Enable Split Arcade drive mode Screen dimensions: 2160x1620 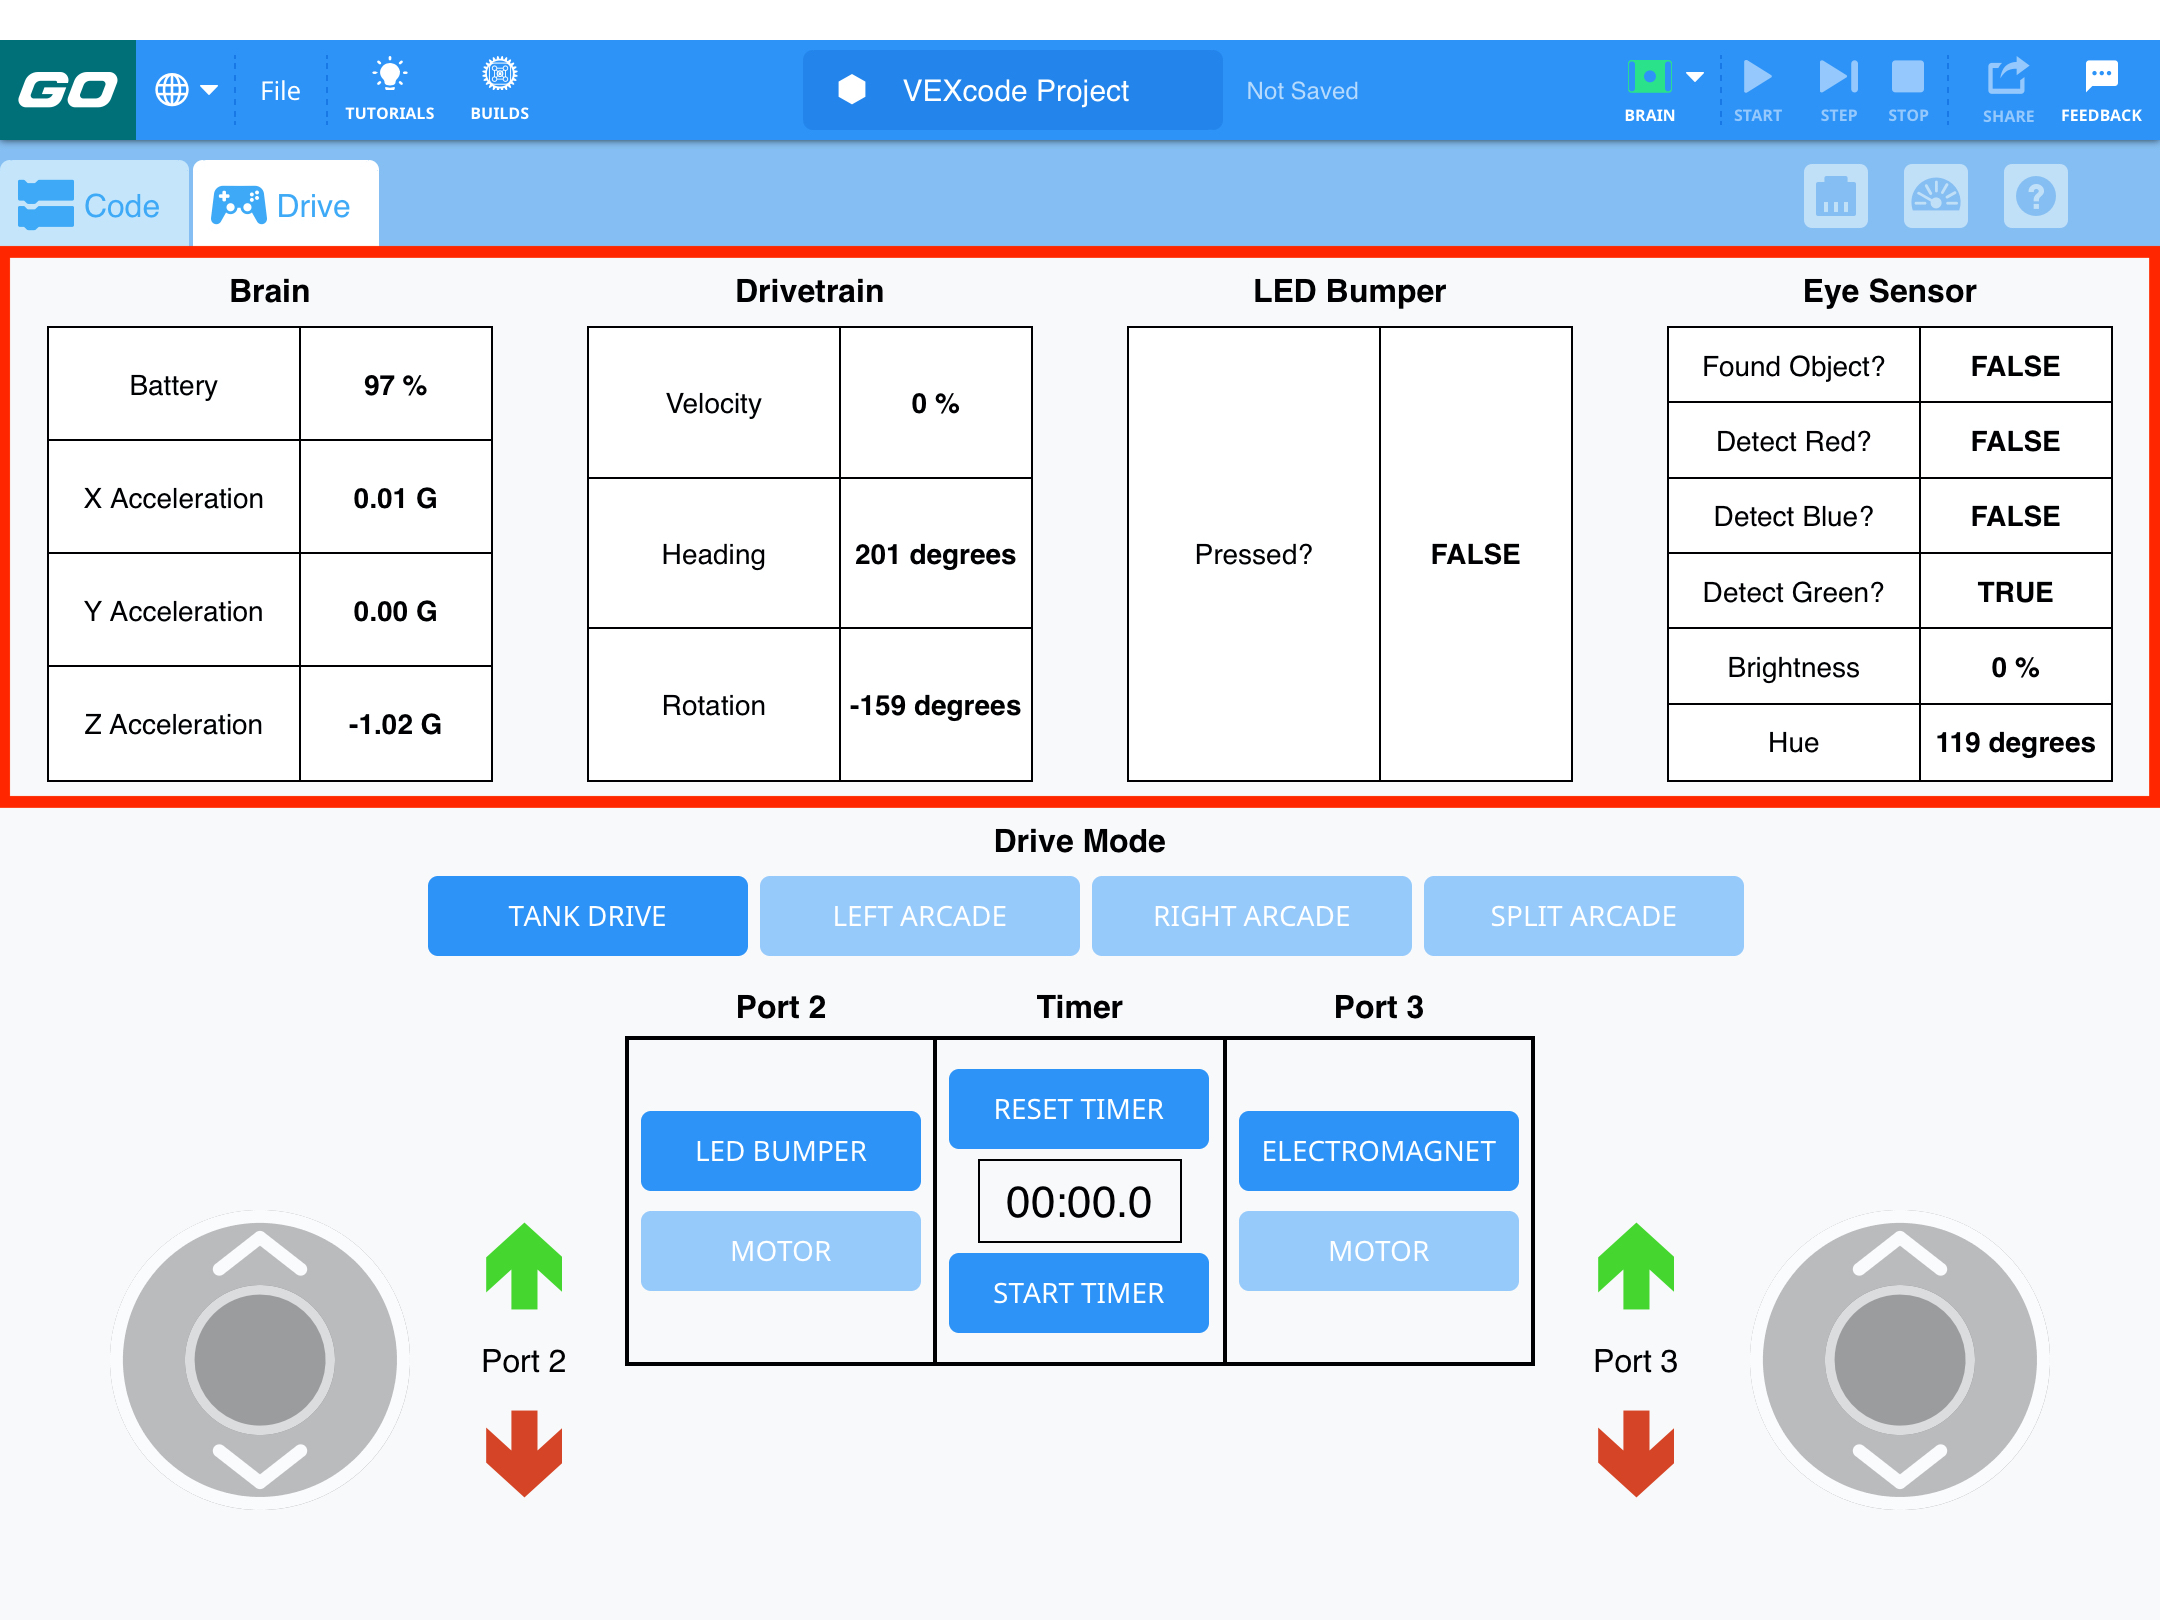[x=1583, y=915]
